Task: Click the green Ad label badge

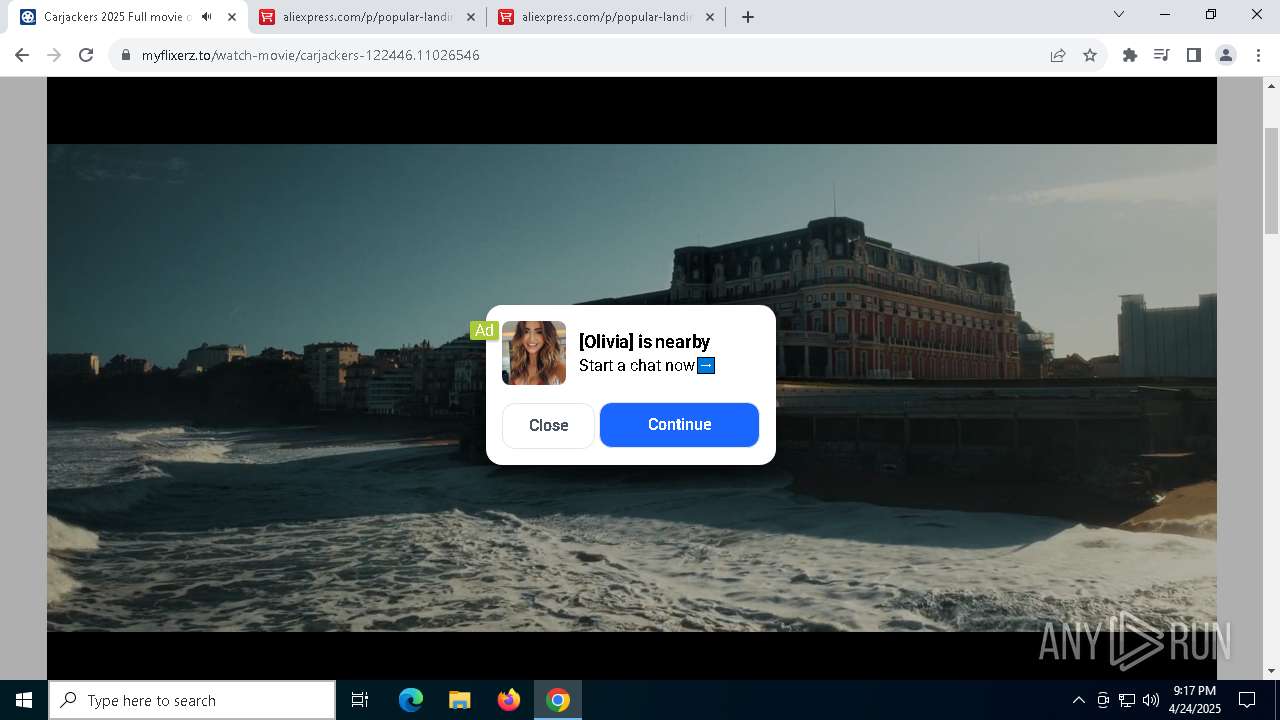Action: pos(484,330)
